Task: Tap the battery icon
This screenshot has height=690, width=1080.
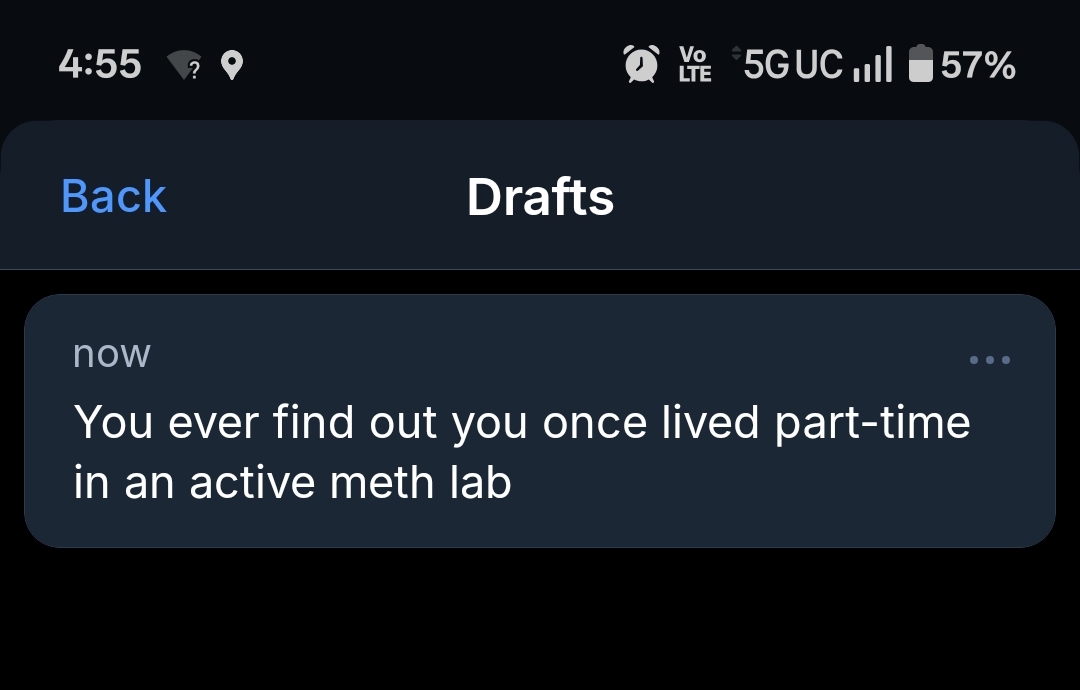Action: (920, 65)
